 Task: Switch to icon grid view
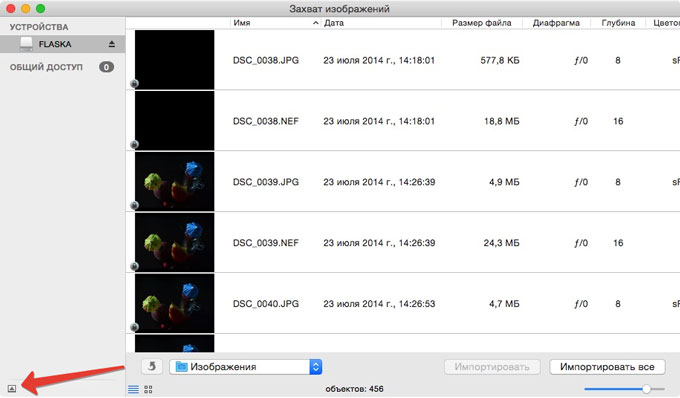point(148,389)
